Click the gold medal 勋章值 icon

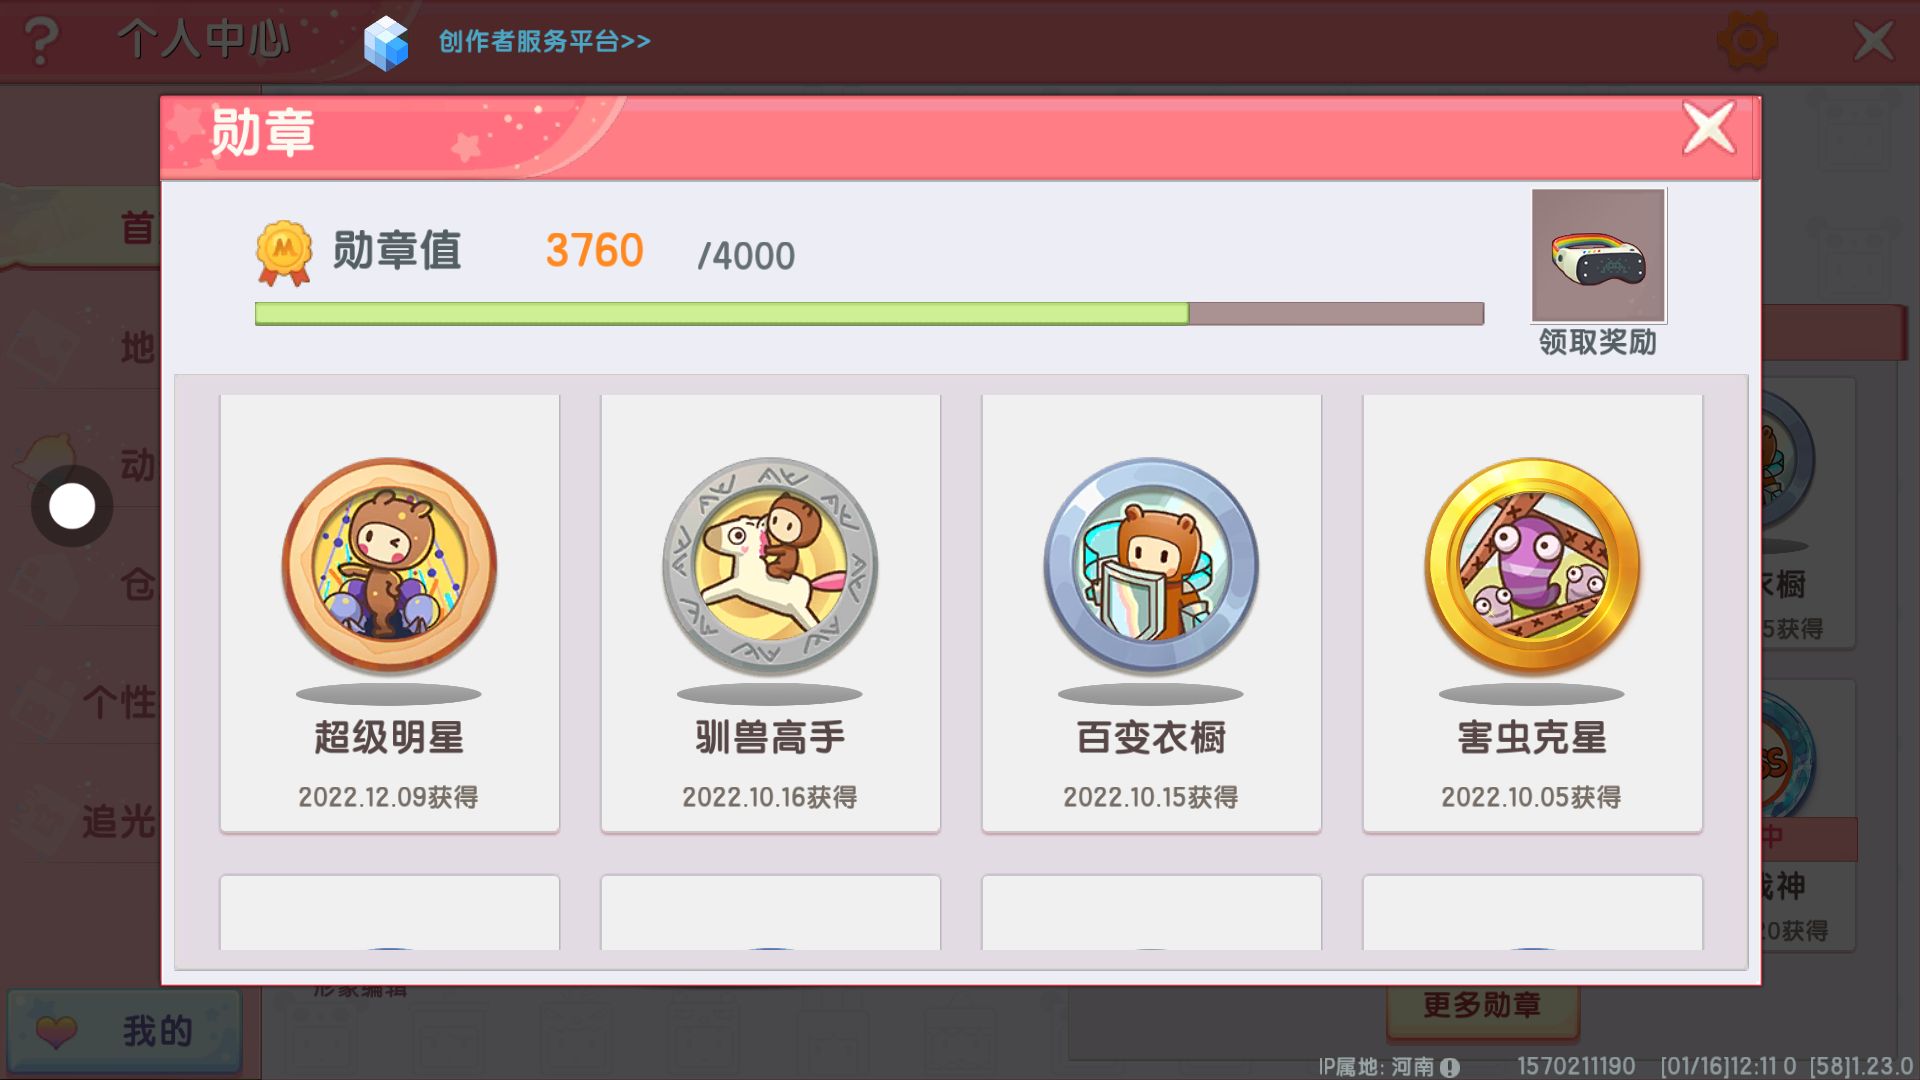pyautogui.click(x=284, y=252)
